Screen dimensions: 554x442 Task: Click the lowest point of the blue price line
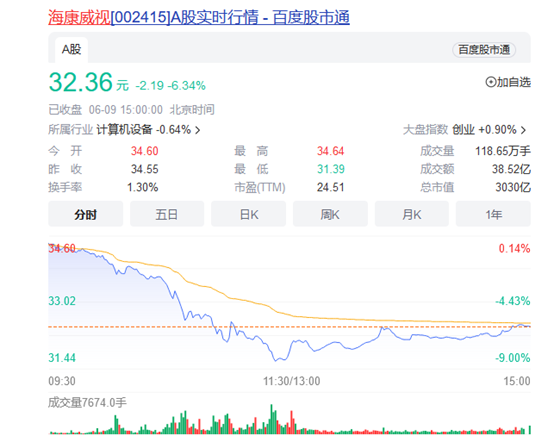[276, 360]
